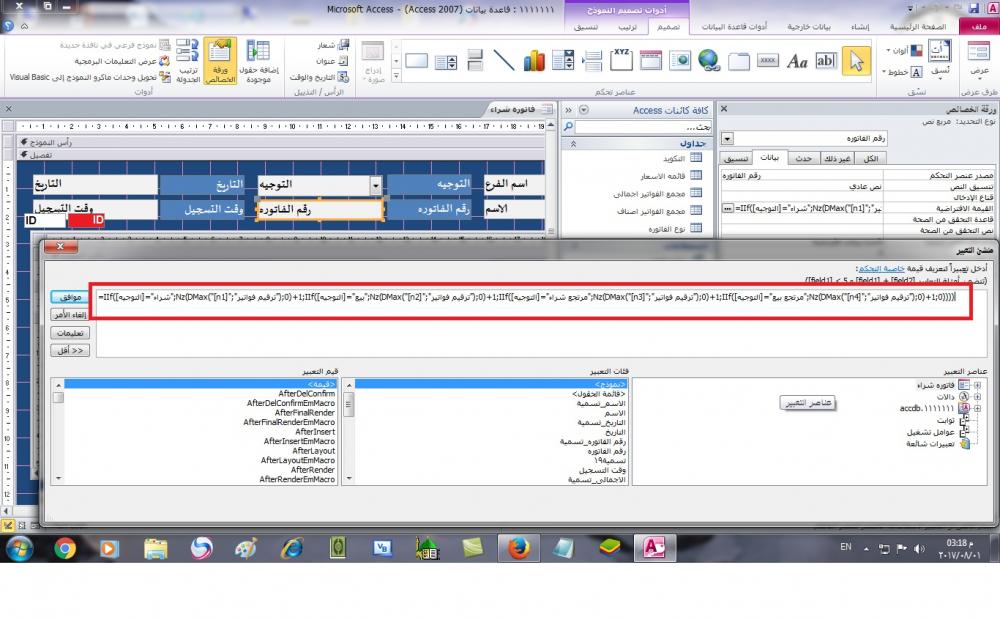1000x620 pixels.
Task: Save via Quick Access floppy icon
Action: click(x=973, y=8)
